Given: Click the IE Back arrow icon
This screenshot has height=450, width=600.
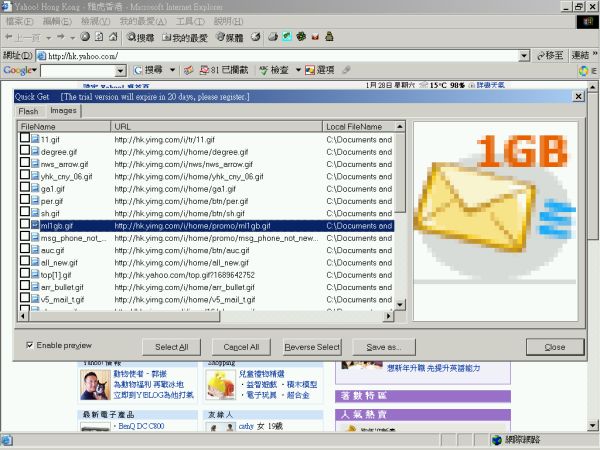Looking at the screenshot, I should [x=8, y=37].
